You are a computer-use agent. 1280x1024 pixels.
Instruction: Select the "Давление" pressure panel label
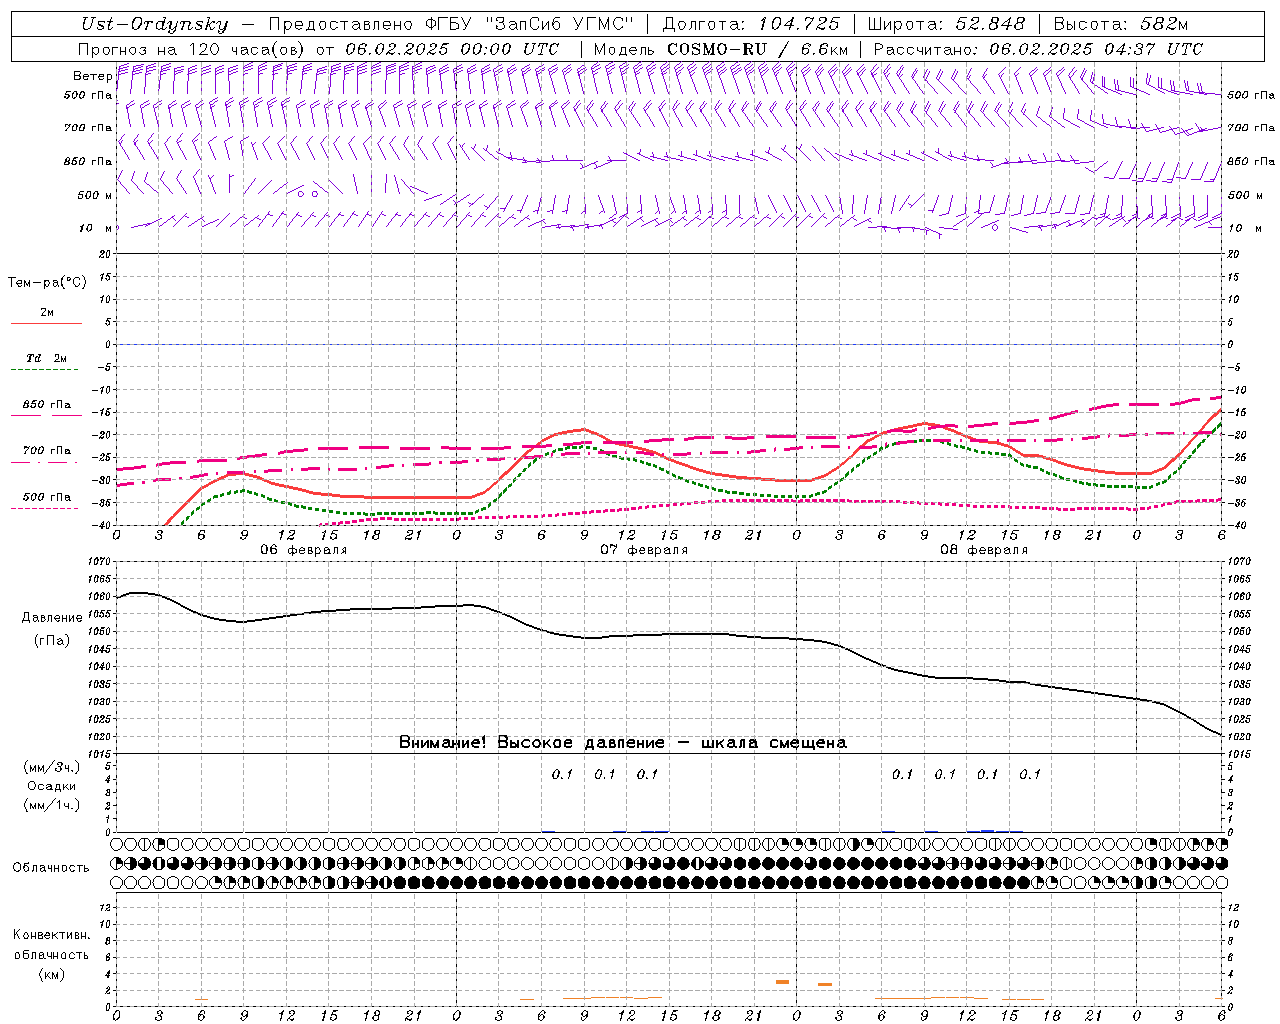click(52, 618)
